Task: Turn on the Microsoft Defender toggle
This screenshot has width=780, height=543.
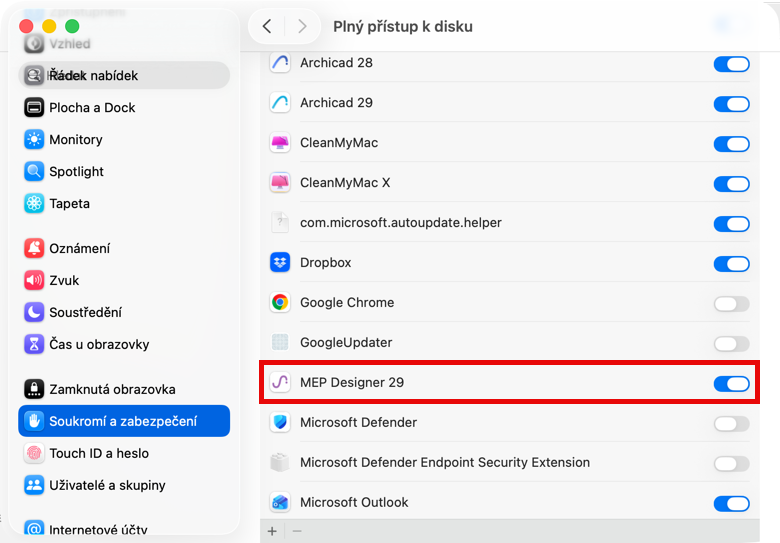Action: point(731,423)
